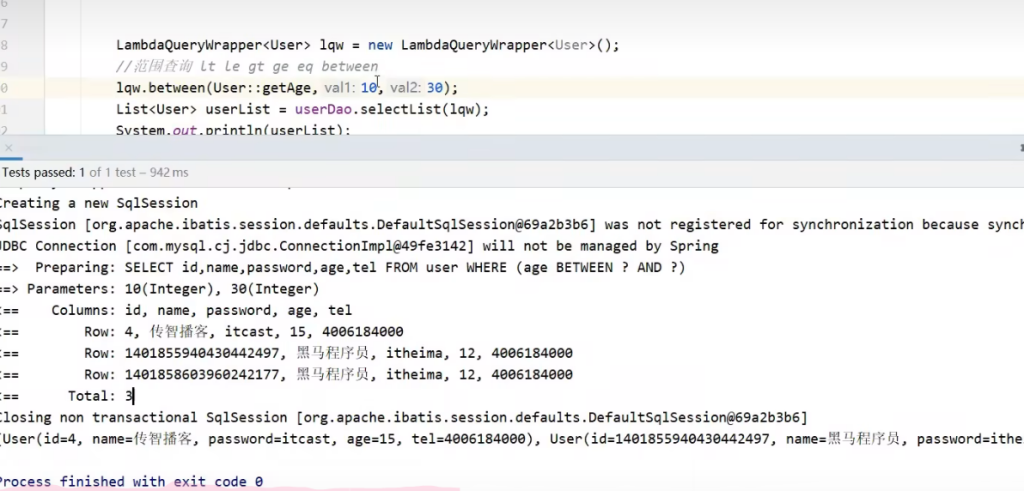Screen dimensions: 1024x491
Task: Place cursor on User::getAge method reference
Action: coord(266,88)
